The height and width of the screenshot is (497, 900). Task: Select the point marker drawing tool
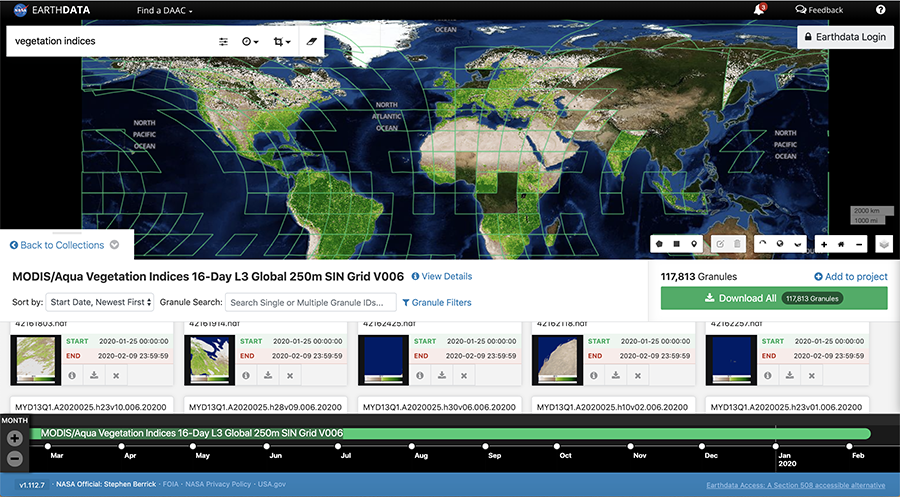[x=694, y=244]
